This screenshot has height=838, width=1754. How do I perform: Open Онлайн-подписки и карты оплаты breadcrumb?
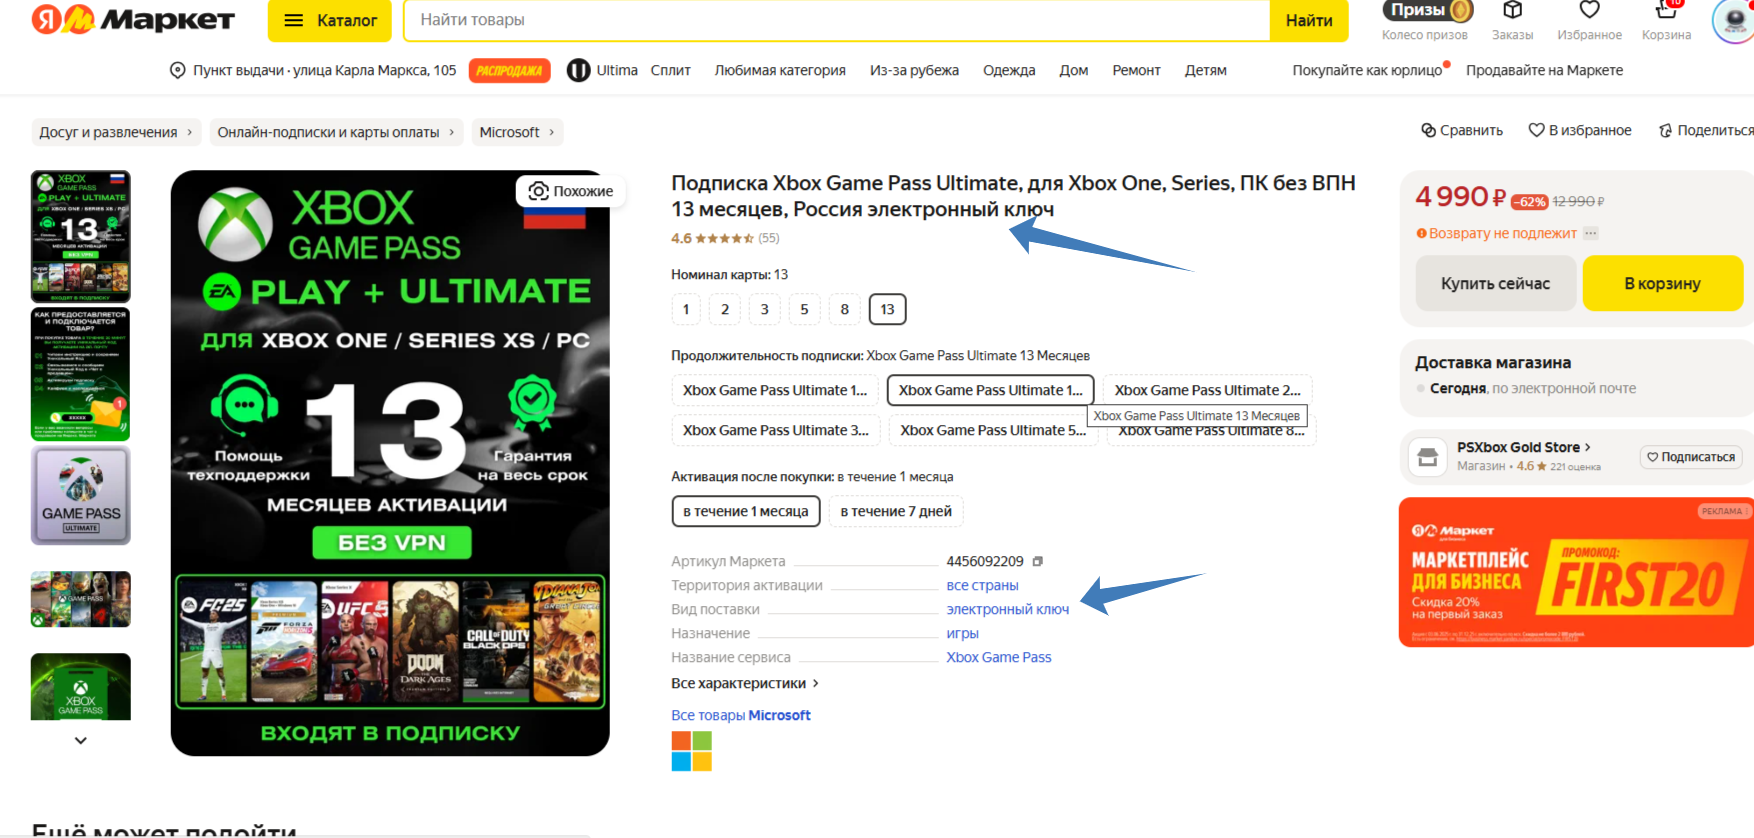pyautogui.click(x=336, y=132)
